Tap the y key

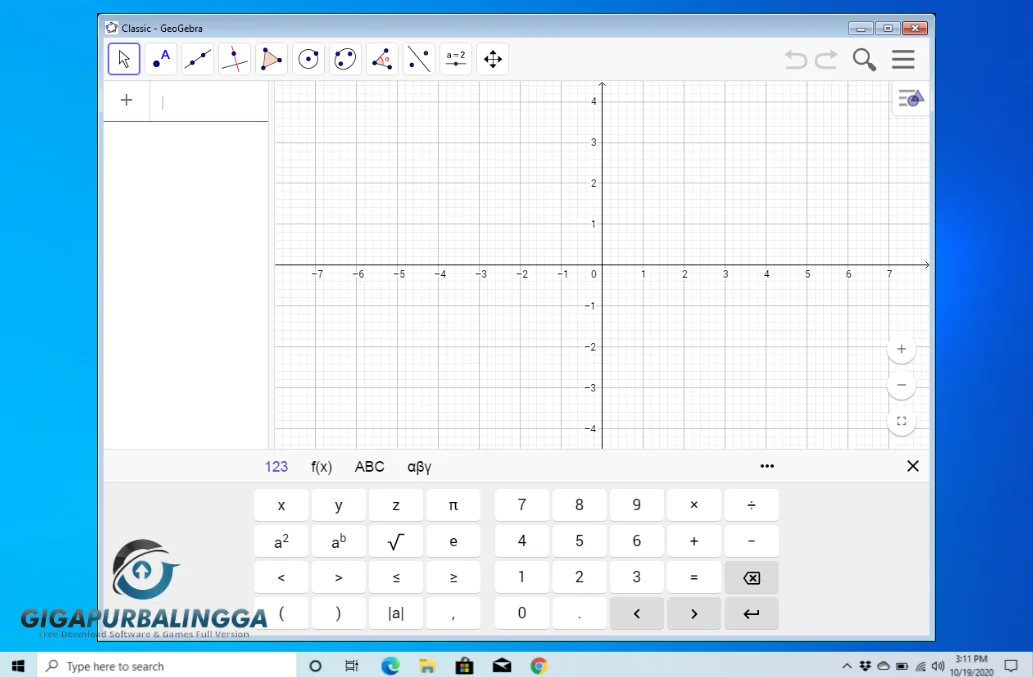(x=339, y=505)
